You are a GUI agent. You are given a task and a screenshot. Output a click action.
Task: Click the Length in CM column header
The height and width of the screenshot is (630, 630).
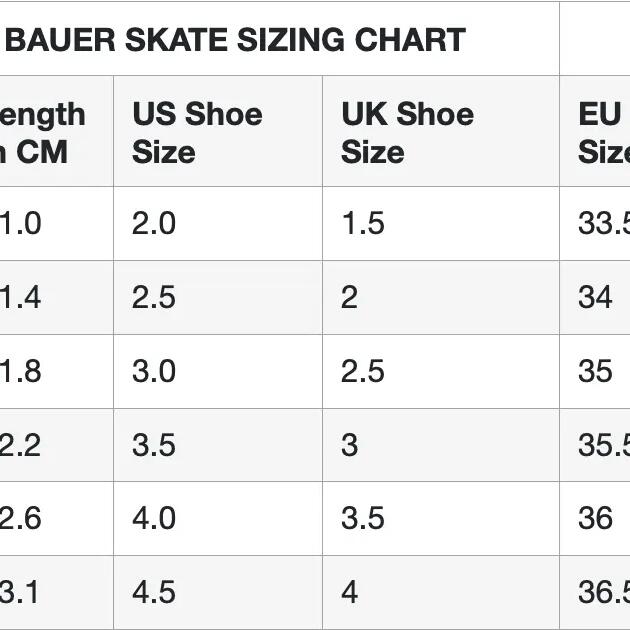[x=56, y=131]
